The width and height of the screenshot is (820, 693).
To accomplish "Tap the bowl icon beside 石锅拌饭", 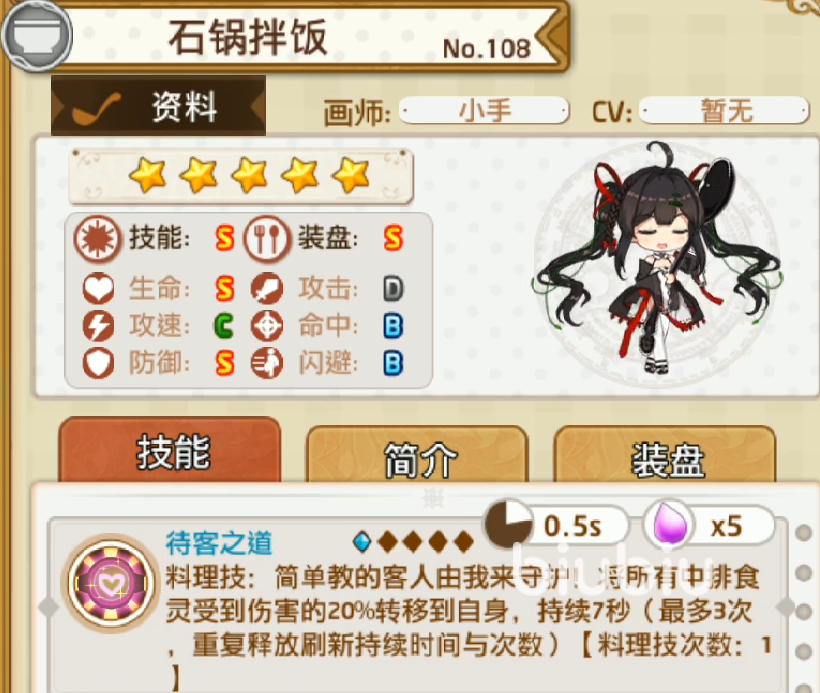I will click(37, 36).
